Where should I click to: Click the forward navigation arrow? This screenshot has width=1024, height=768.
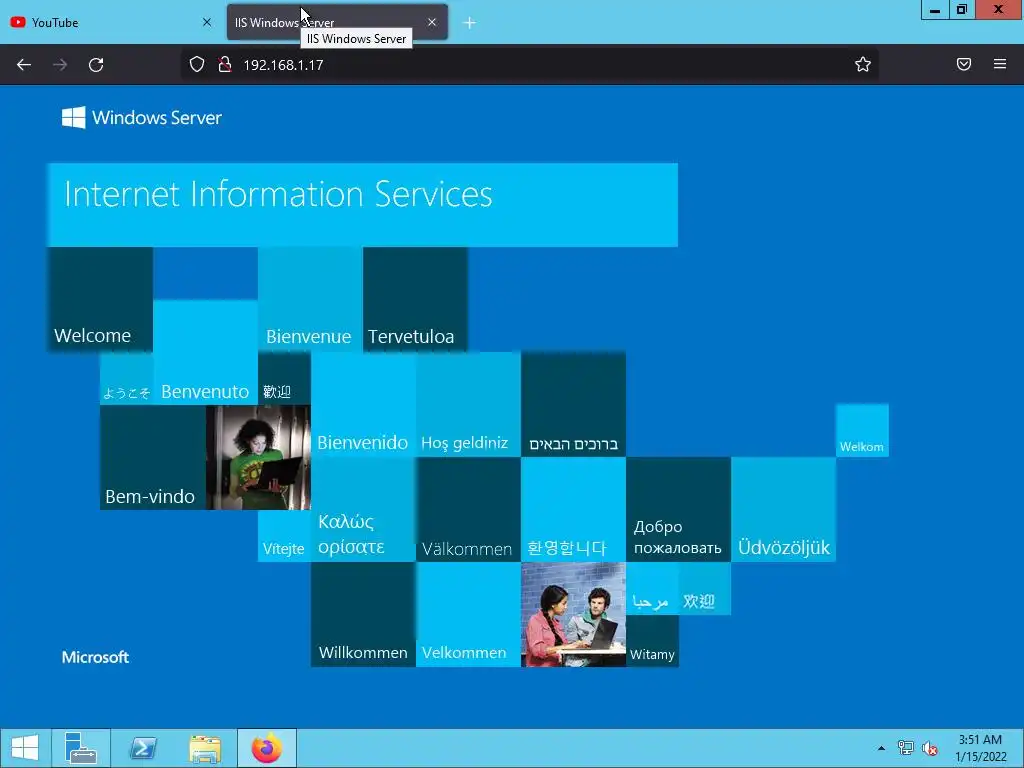60,65
